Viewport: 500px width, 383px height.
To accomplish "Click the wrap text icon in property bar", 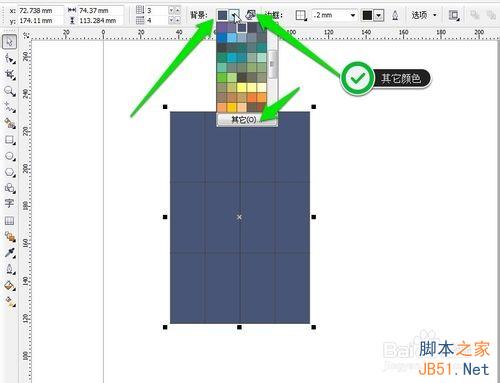I will click(453, 15).
